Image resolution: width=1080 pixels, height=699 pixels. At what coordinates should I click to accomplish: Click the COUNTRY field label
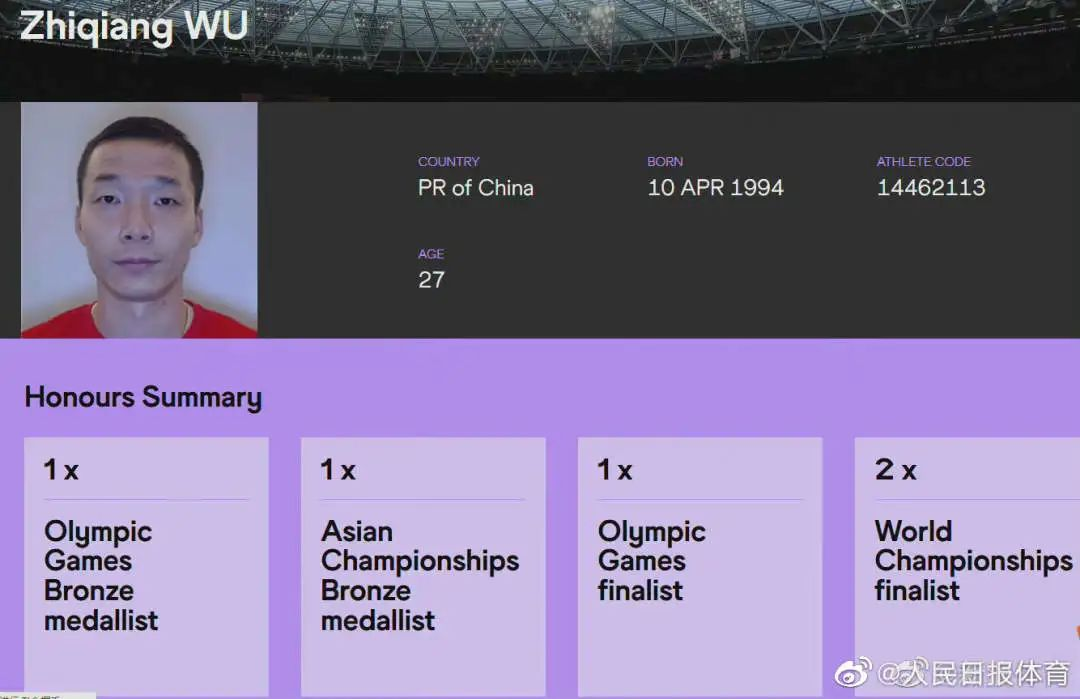pyautogui.click(x=449, y=162)
